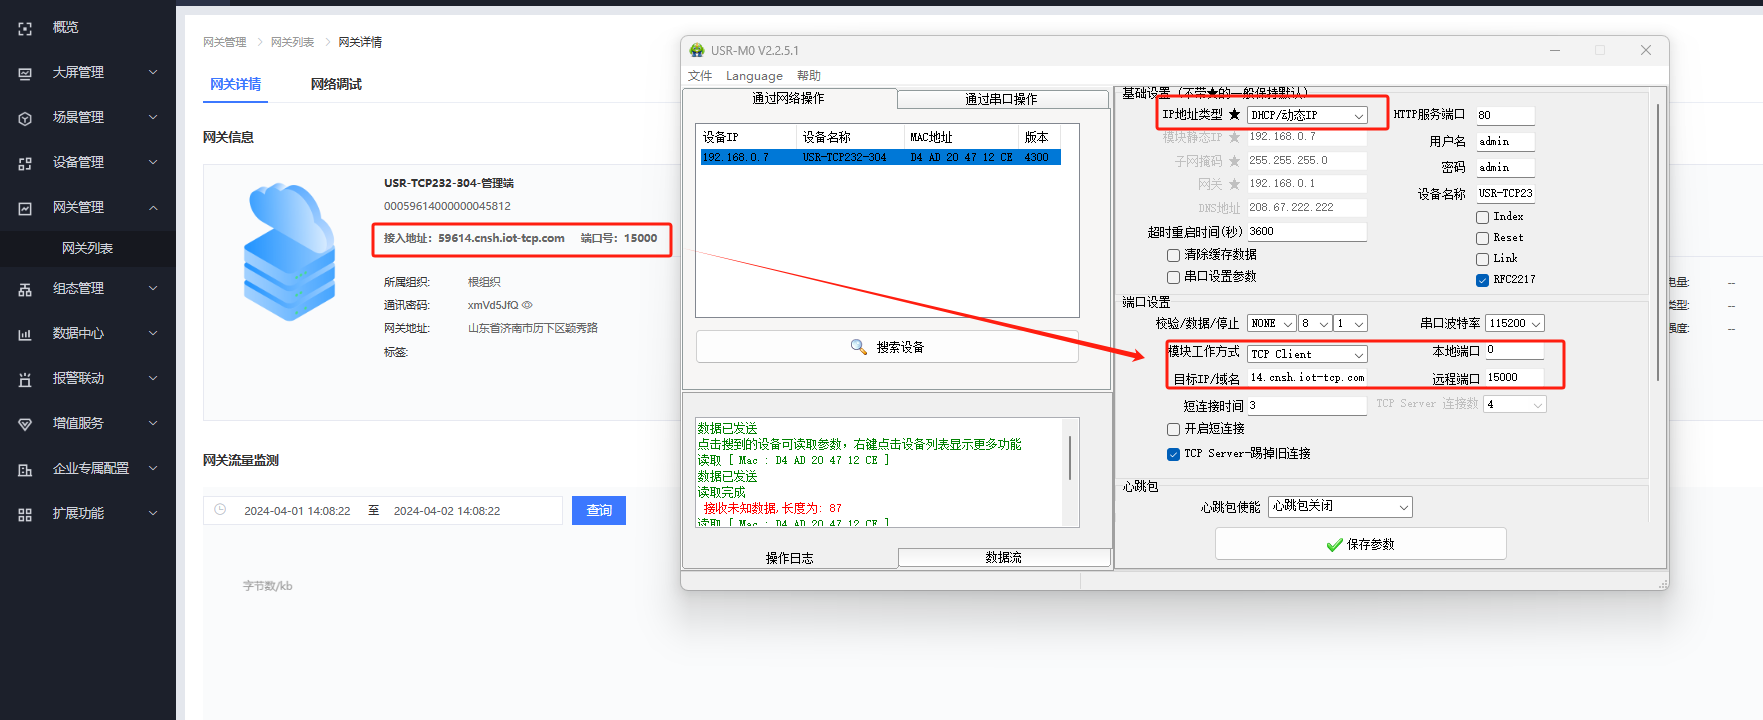The width and height of the screenshot is (1763, 720).
Task: Click the USR-M0 title bar app icon
Action: point(697,50)
